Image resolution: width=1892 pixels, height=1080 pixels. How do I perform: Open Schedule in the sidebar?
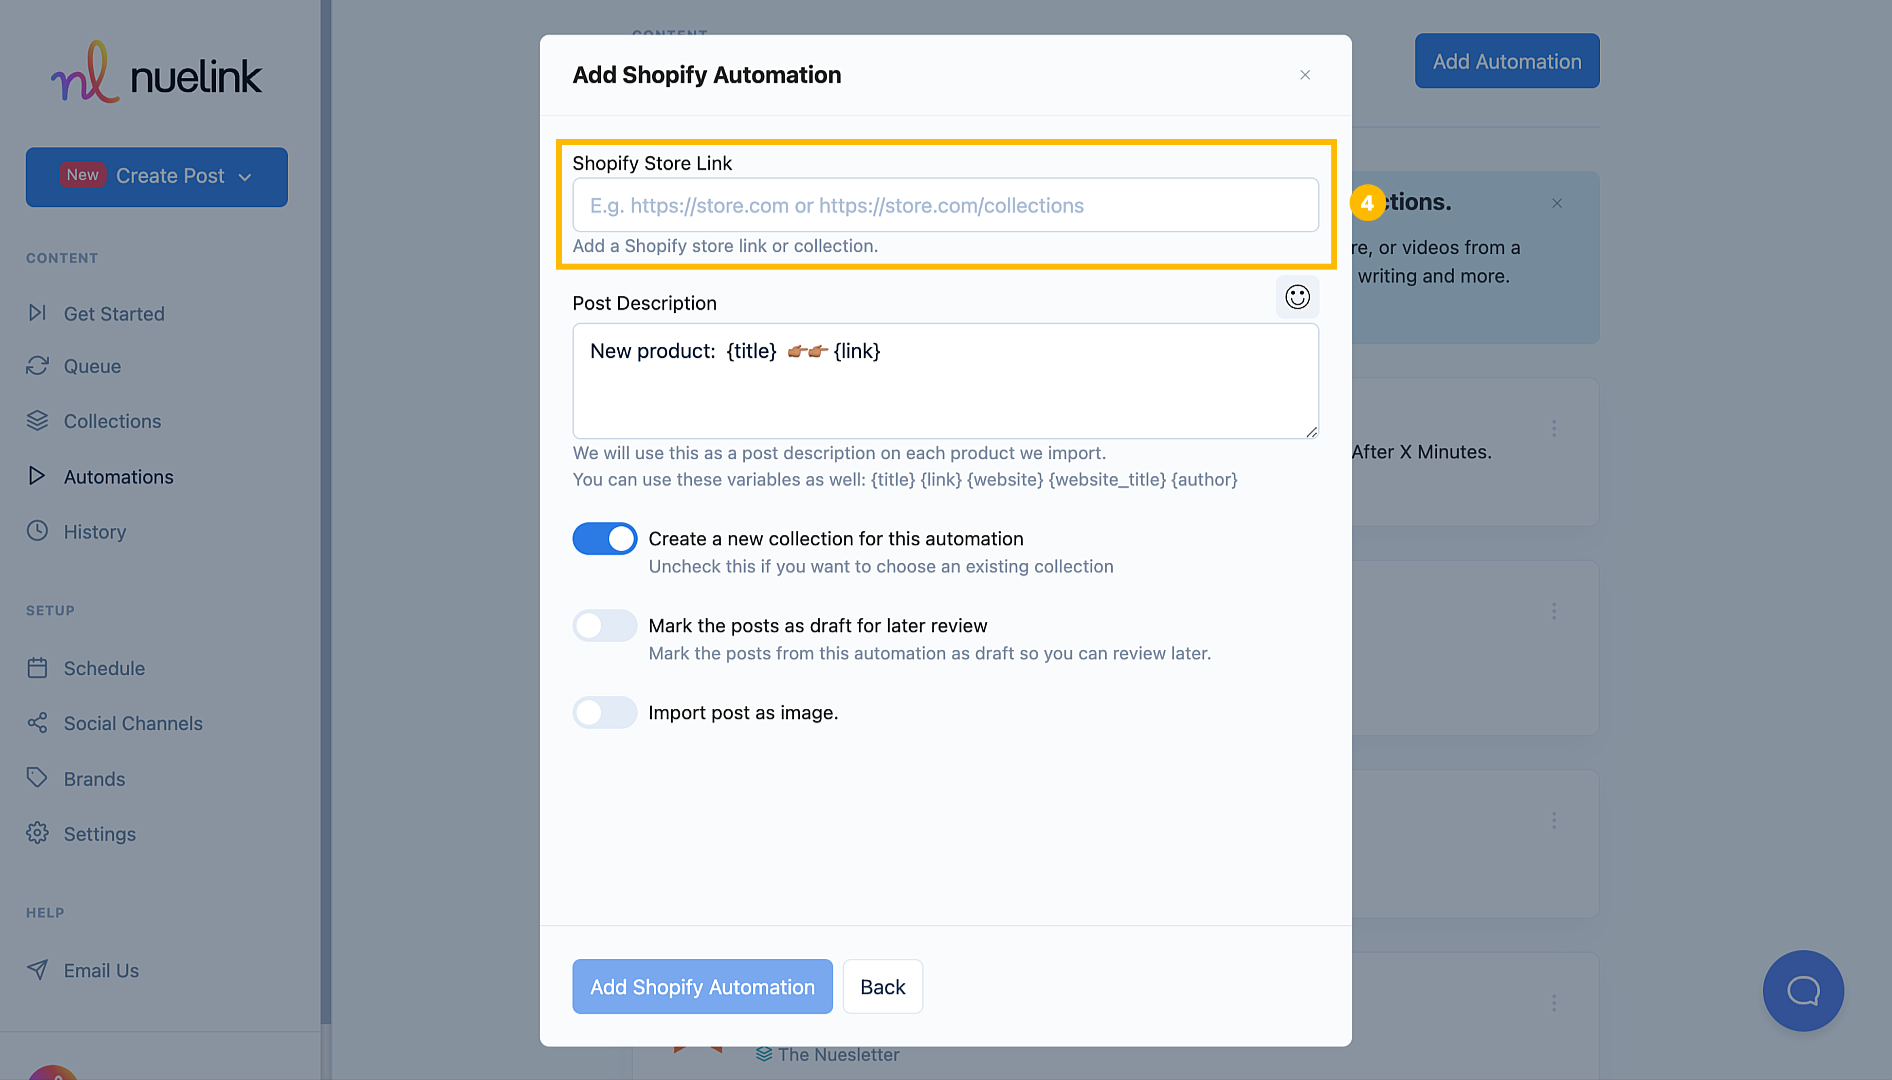tap(104, 668)
